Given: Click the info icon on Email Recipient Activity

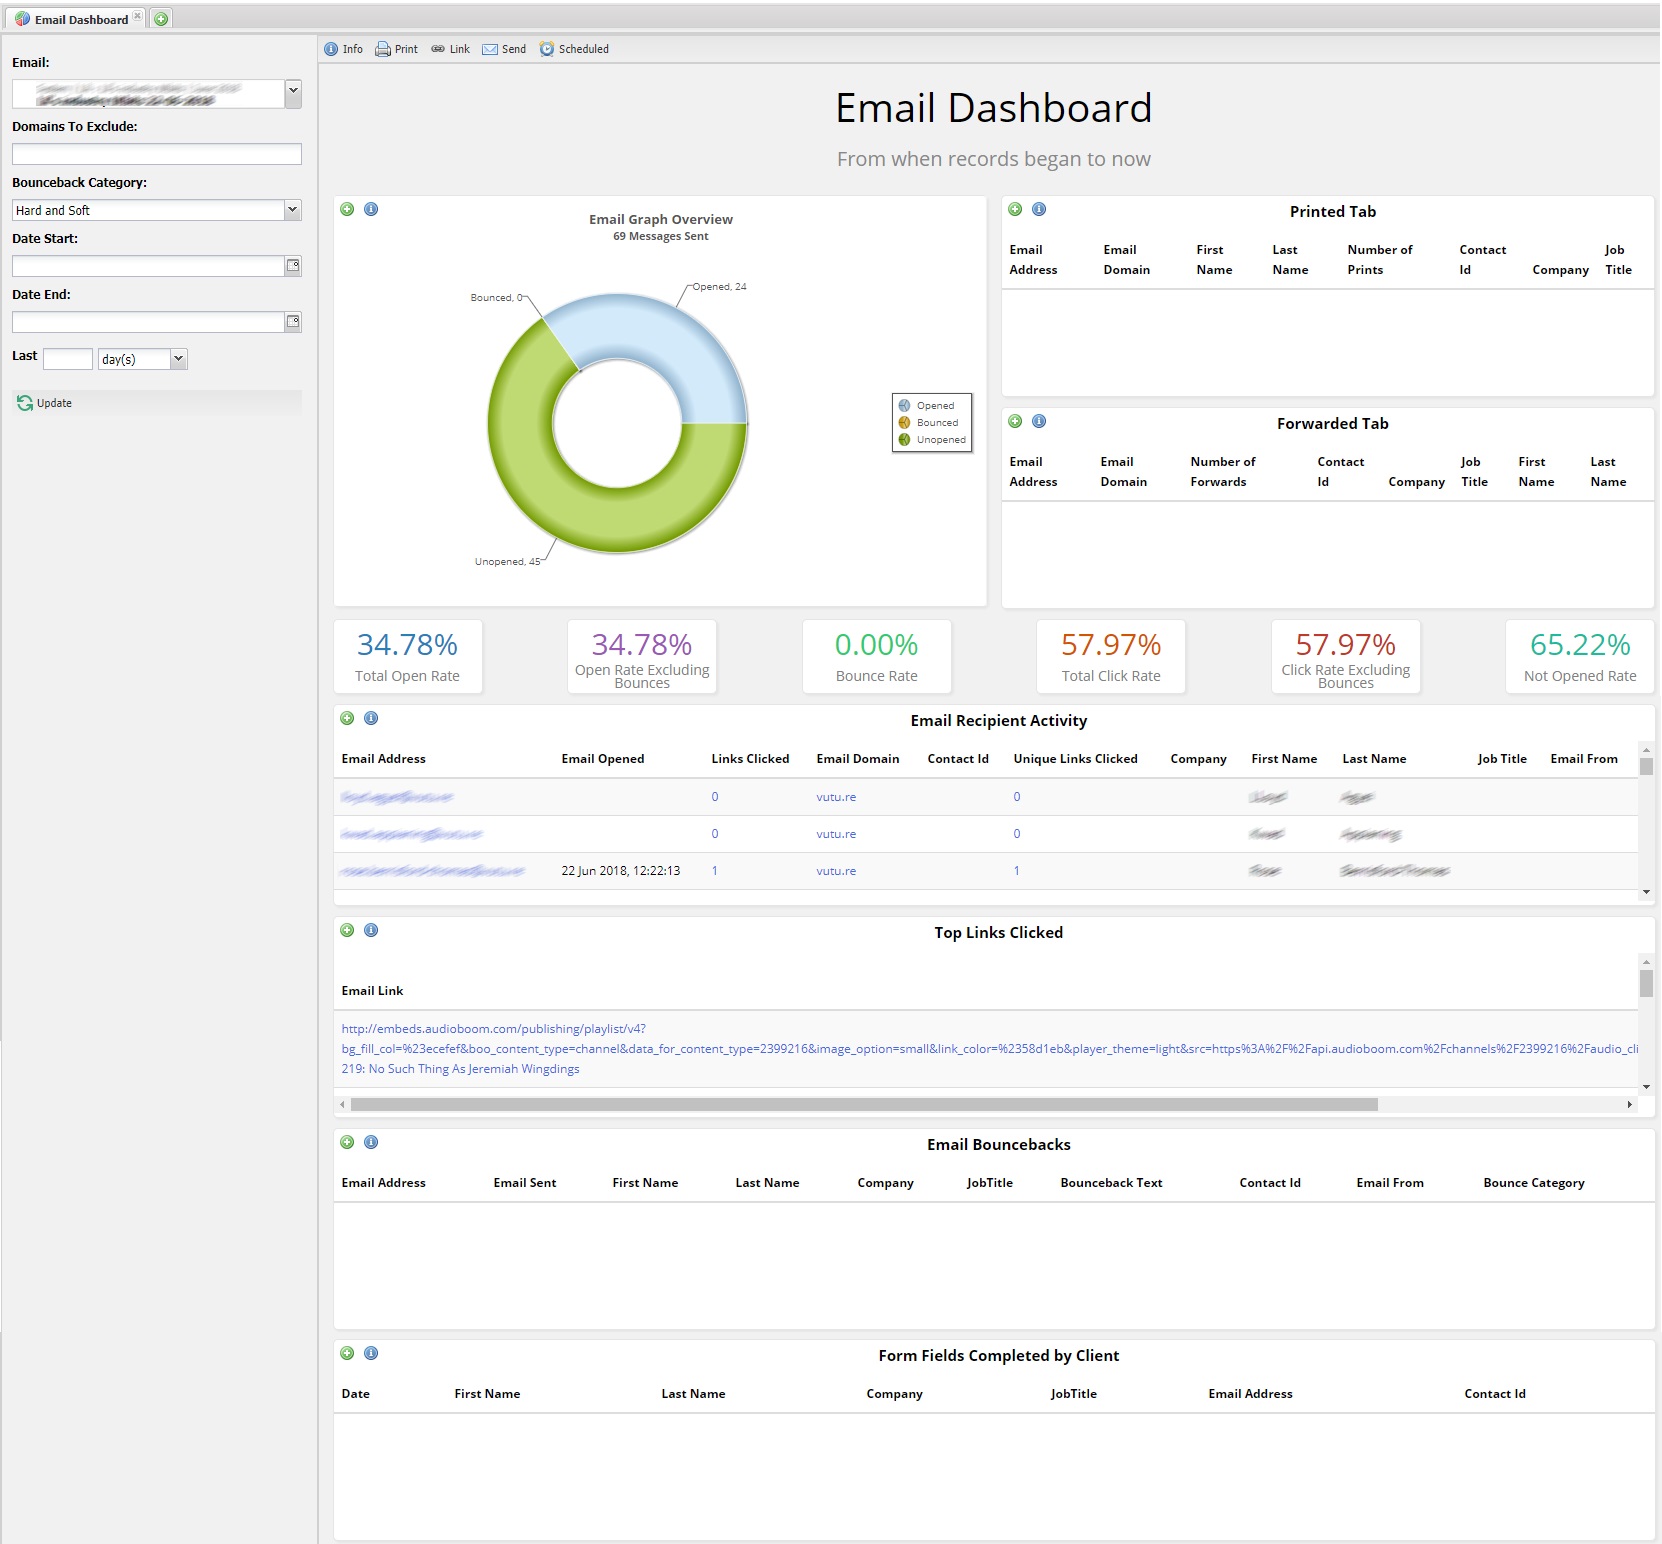Looking at the screenshot, I should point(370,718).
